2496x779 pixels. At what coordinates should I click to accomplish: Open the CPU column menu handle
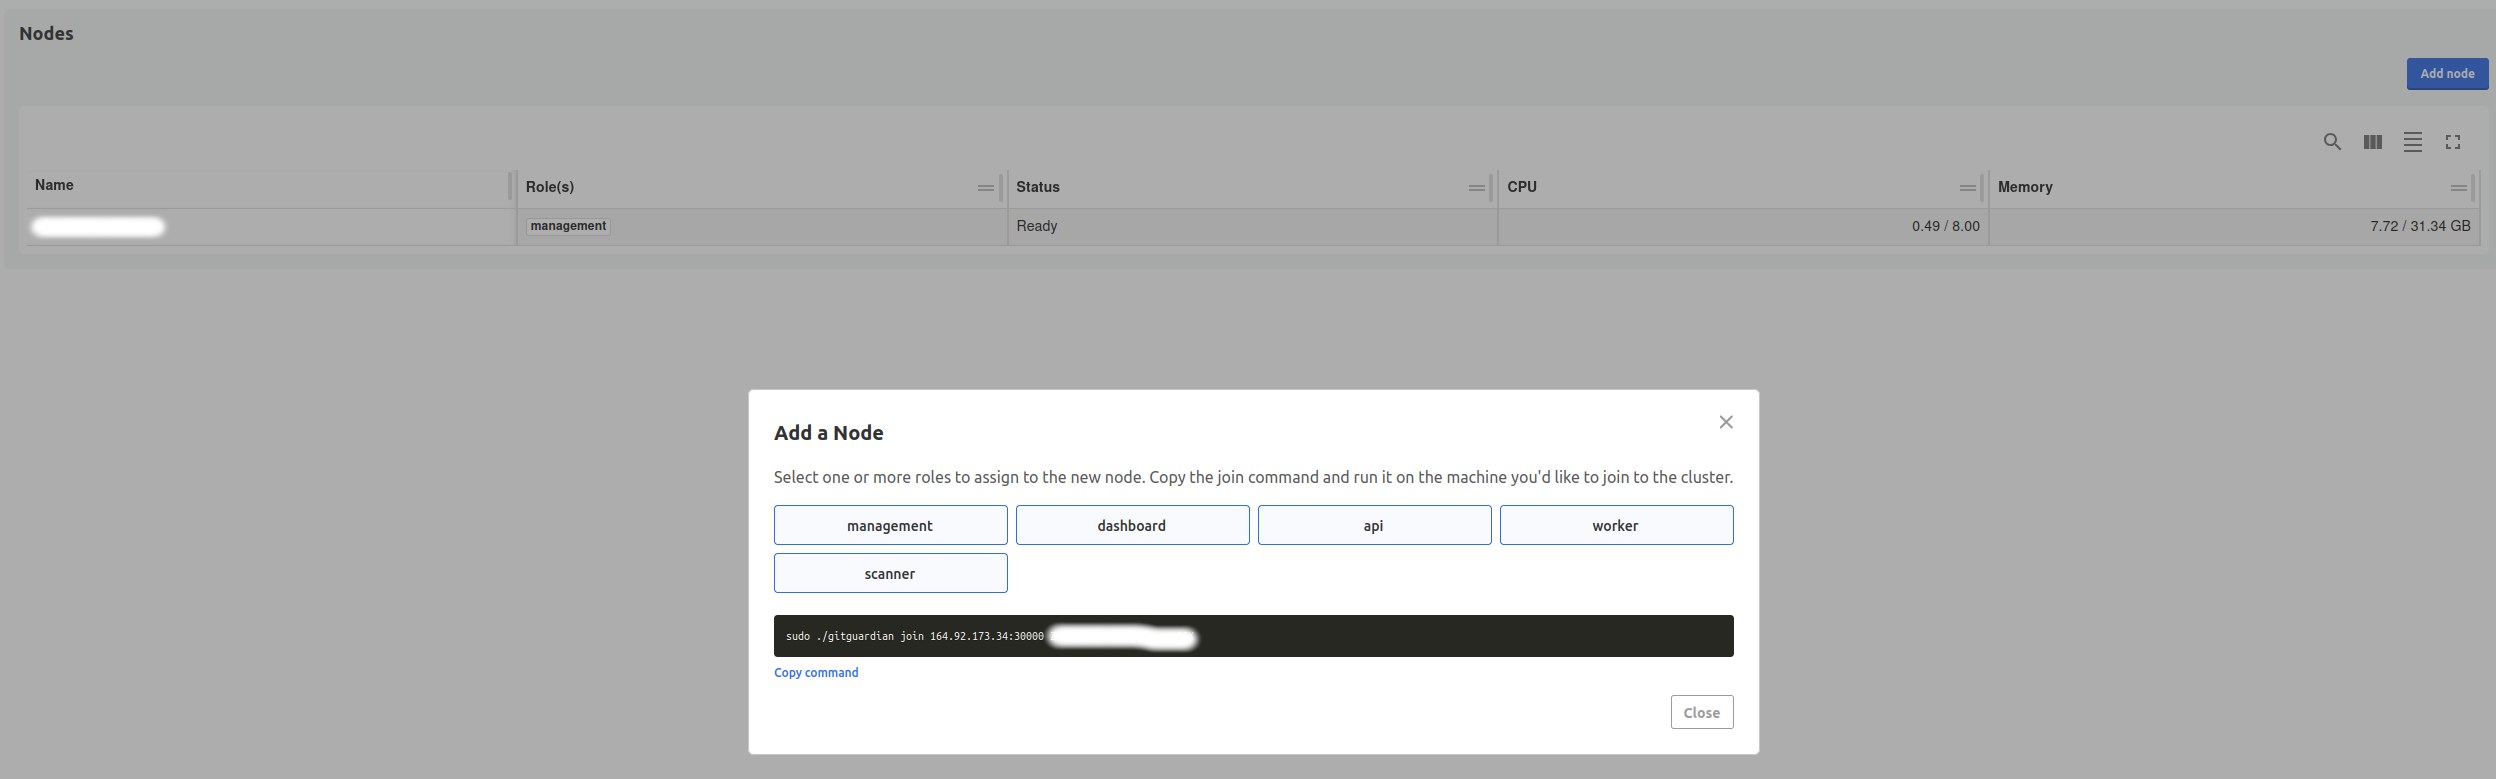pos(1967,188)
